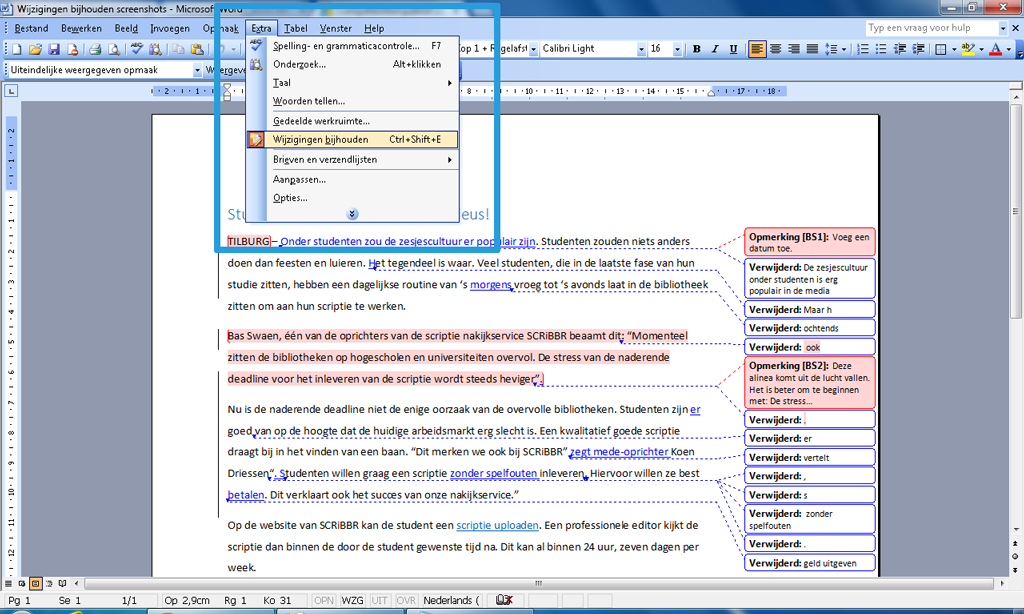Click the Permission icon next to Save
1024x614 pixels.
(x=72, y=49)
